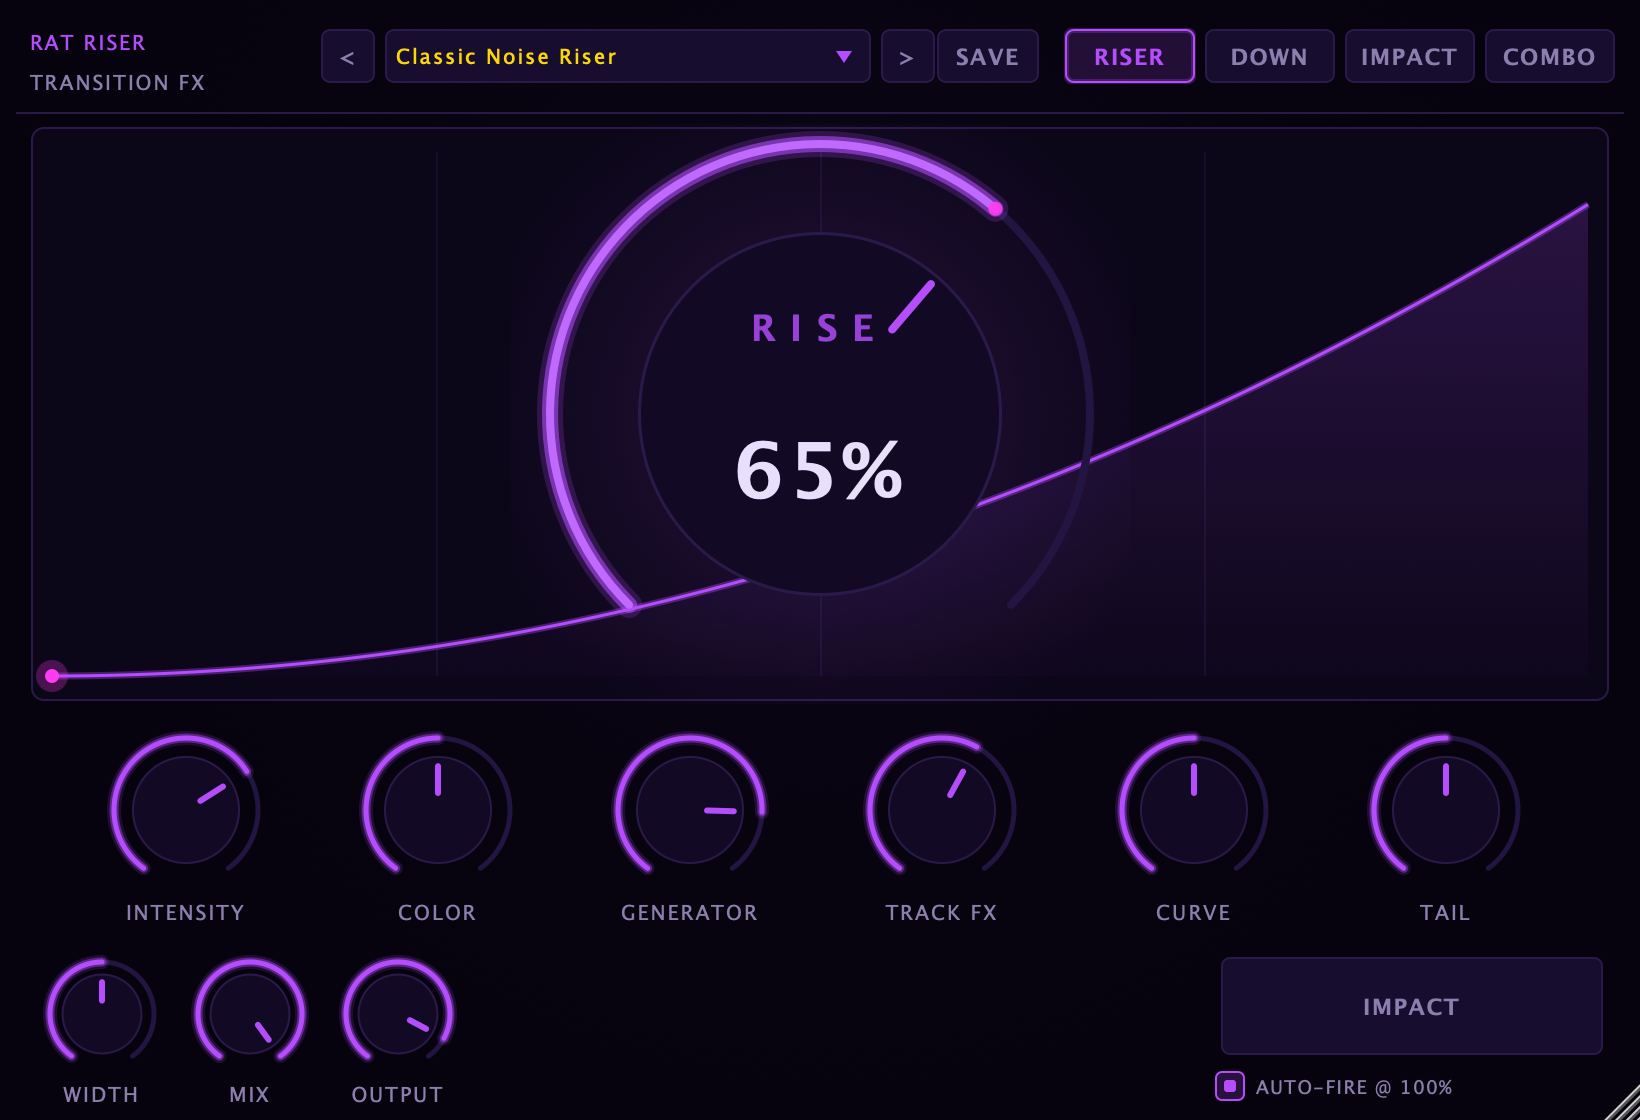Click the GENERATOR label
The image size is (1640, 1120).
point(689,913)
